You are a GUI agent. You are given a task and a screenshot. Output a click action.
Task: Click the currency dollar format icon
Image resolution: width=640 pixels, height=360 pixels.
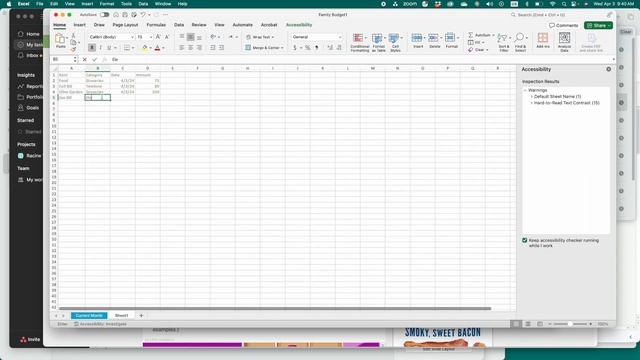coord(295,48)
